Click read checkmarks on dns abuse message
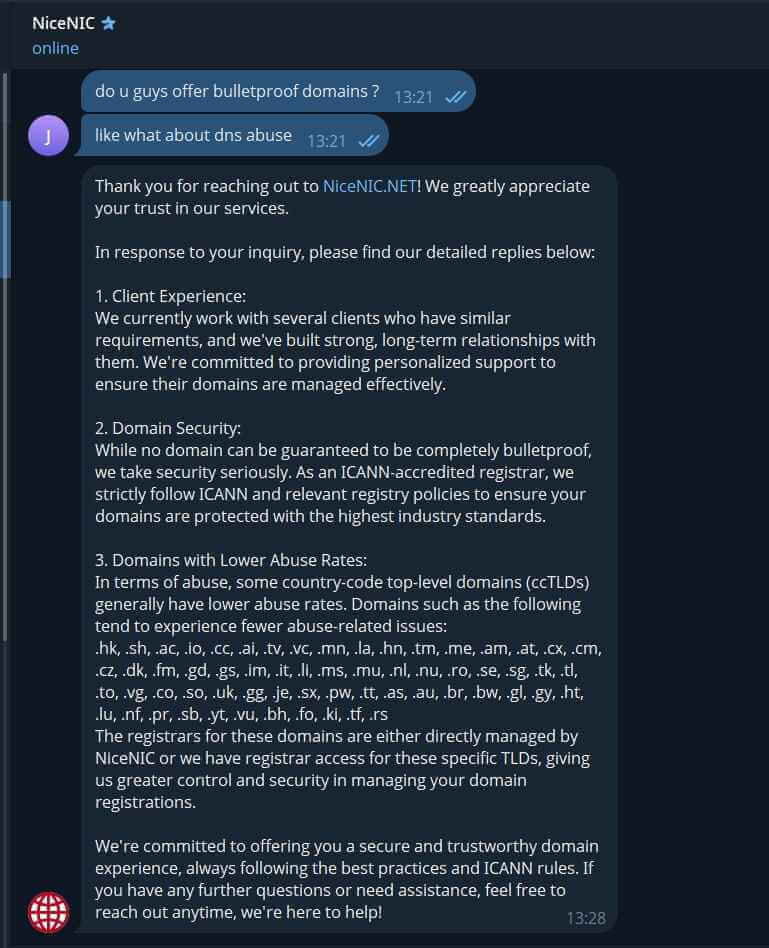The height and width of the screenshot is (948, 769). click(369, 140)
